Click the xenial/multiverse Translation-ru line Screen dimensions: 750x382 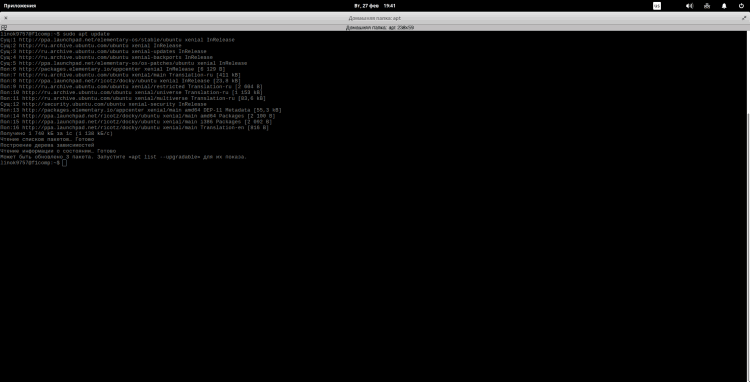pyautogui.click(x=132, y=98)
